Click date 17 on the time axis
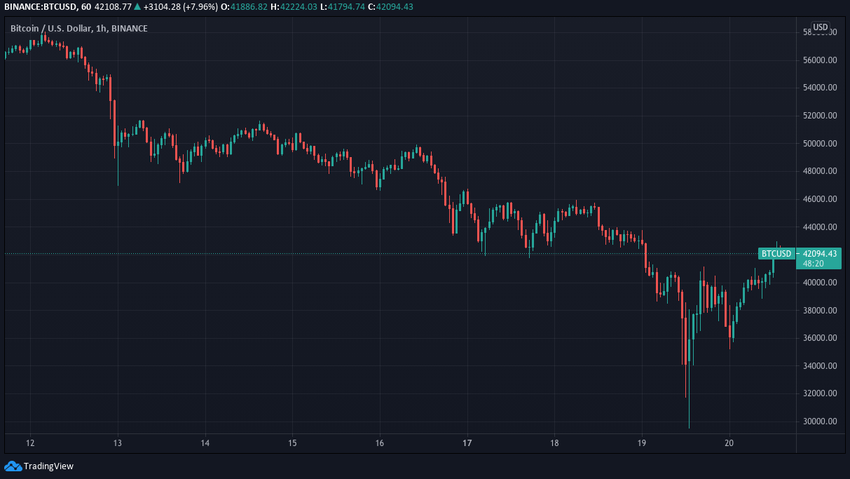 467,443
